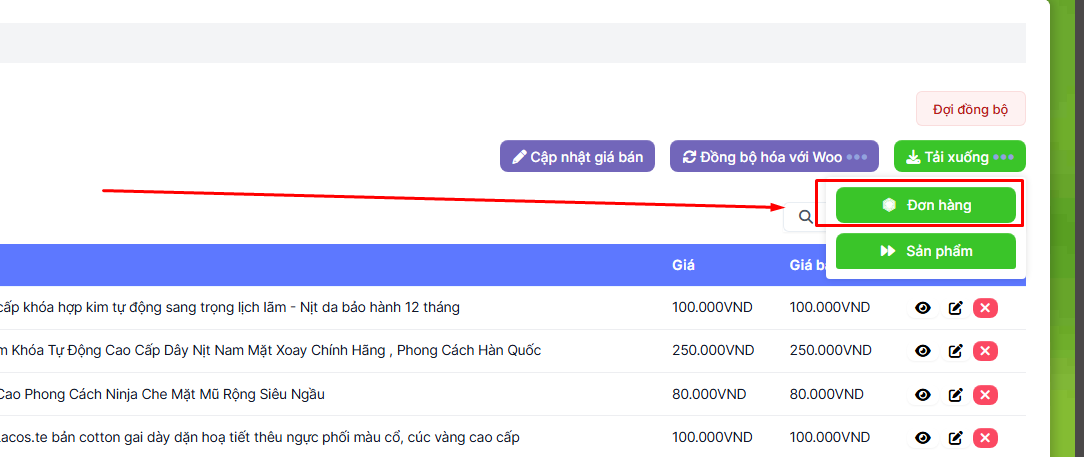The height and width of the screenshot is (457, 1084).
Task: Click the 'Cập nhật giá bán' button
Action: click(577, 157)
